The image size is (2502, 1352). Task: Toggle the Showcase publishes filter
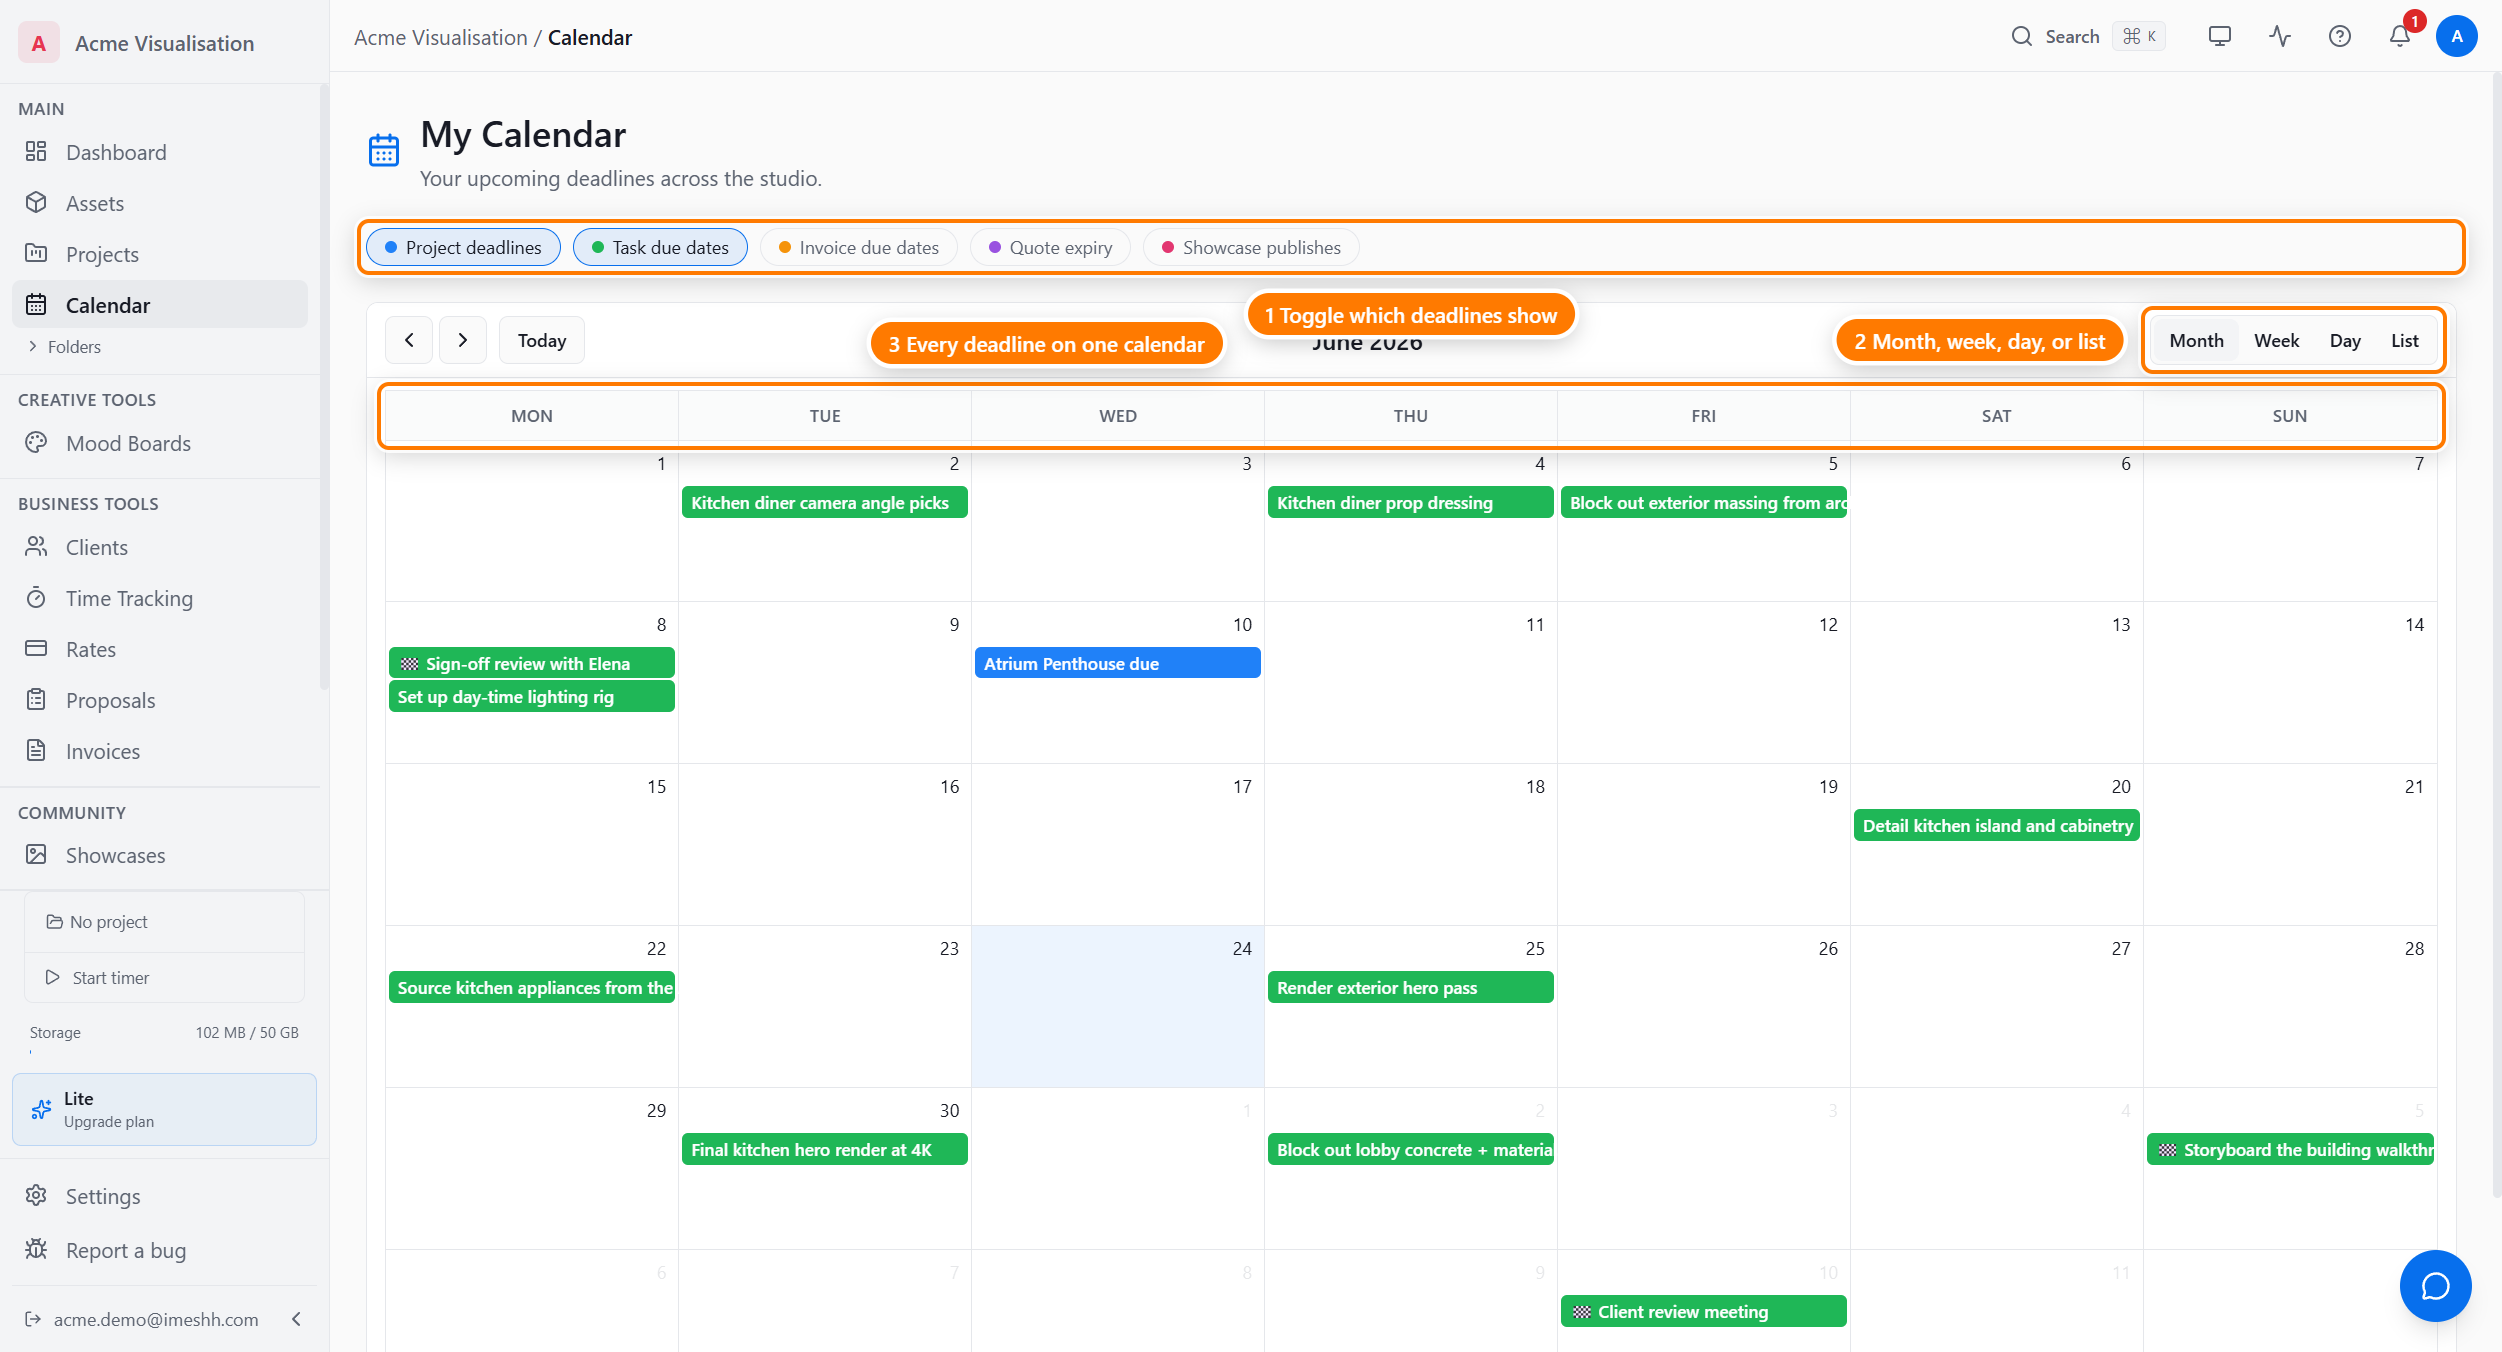[x=1251, y=248]
